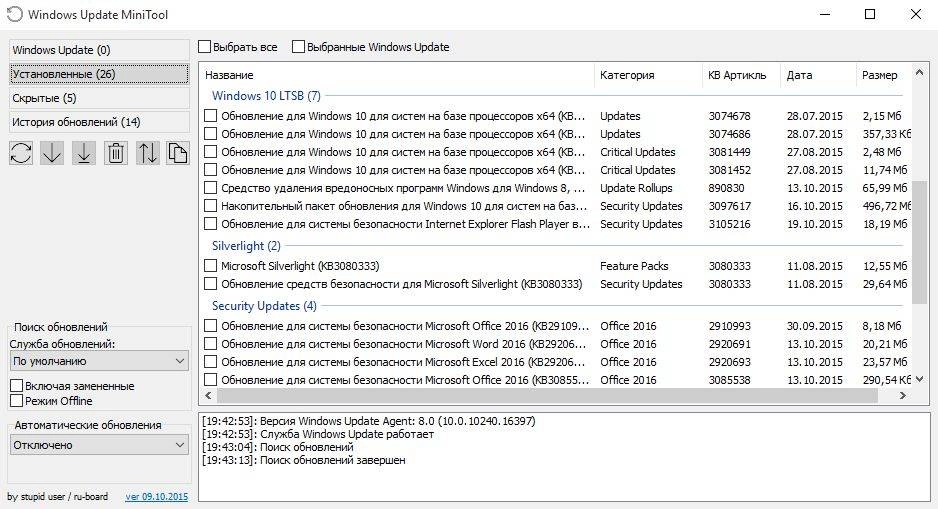The width and height of the screenshot is (938, 509).
Task: Check Microsoft Silverlight Feature Packs row
Action: click(x=211, y=266)
